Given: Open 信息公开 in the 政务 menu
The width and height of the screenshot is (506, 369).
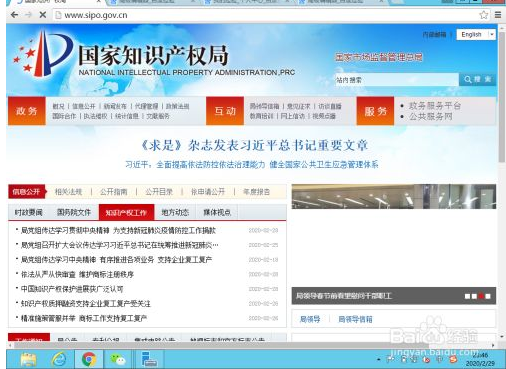Looking at the screenshot, I should point(84,106).
